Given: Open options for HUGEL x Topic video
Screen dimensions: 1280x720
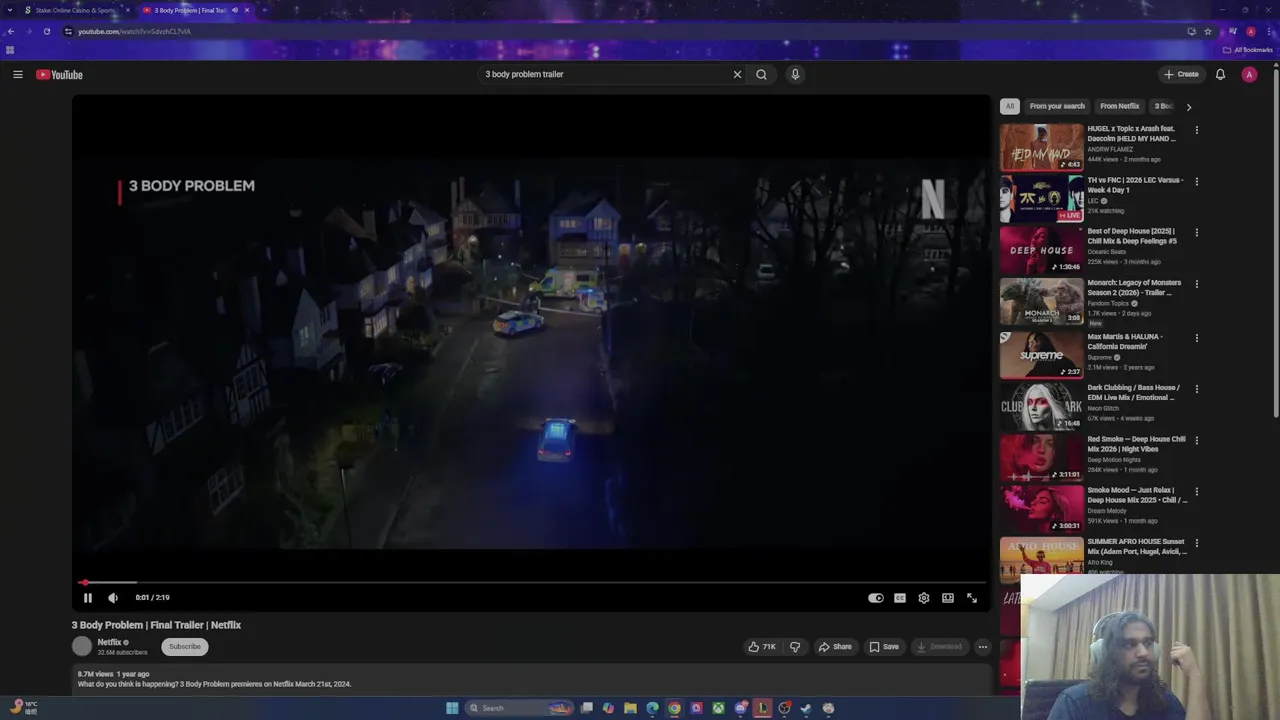Looking at the screenshot, I should click(1196, 130).
